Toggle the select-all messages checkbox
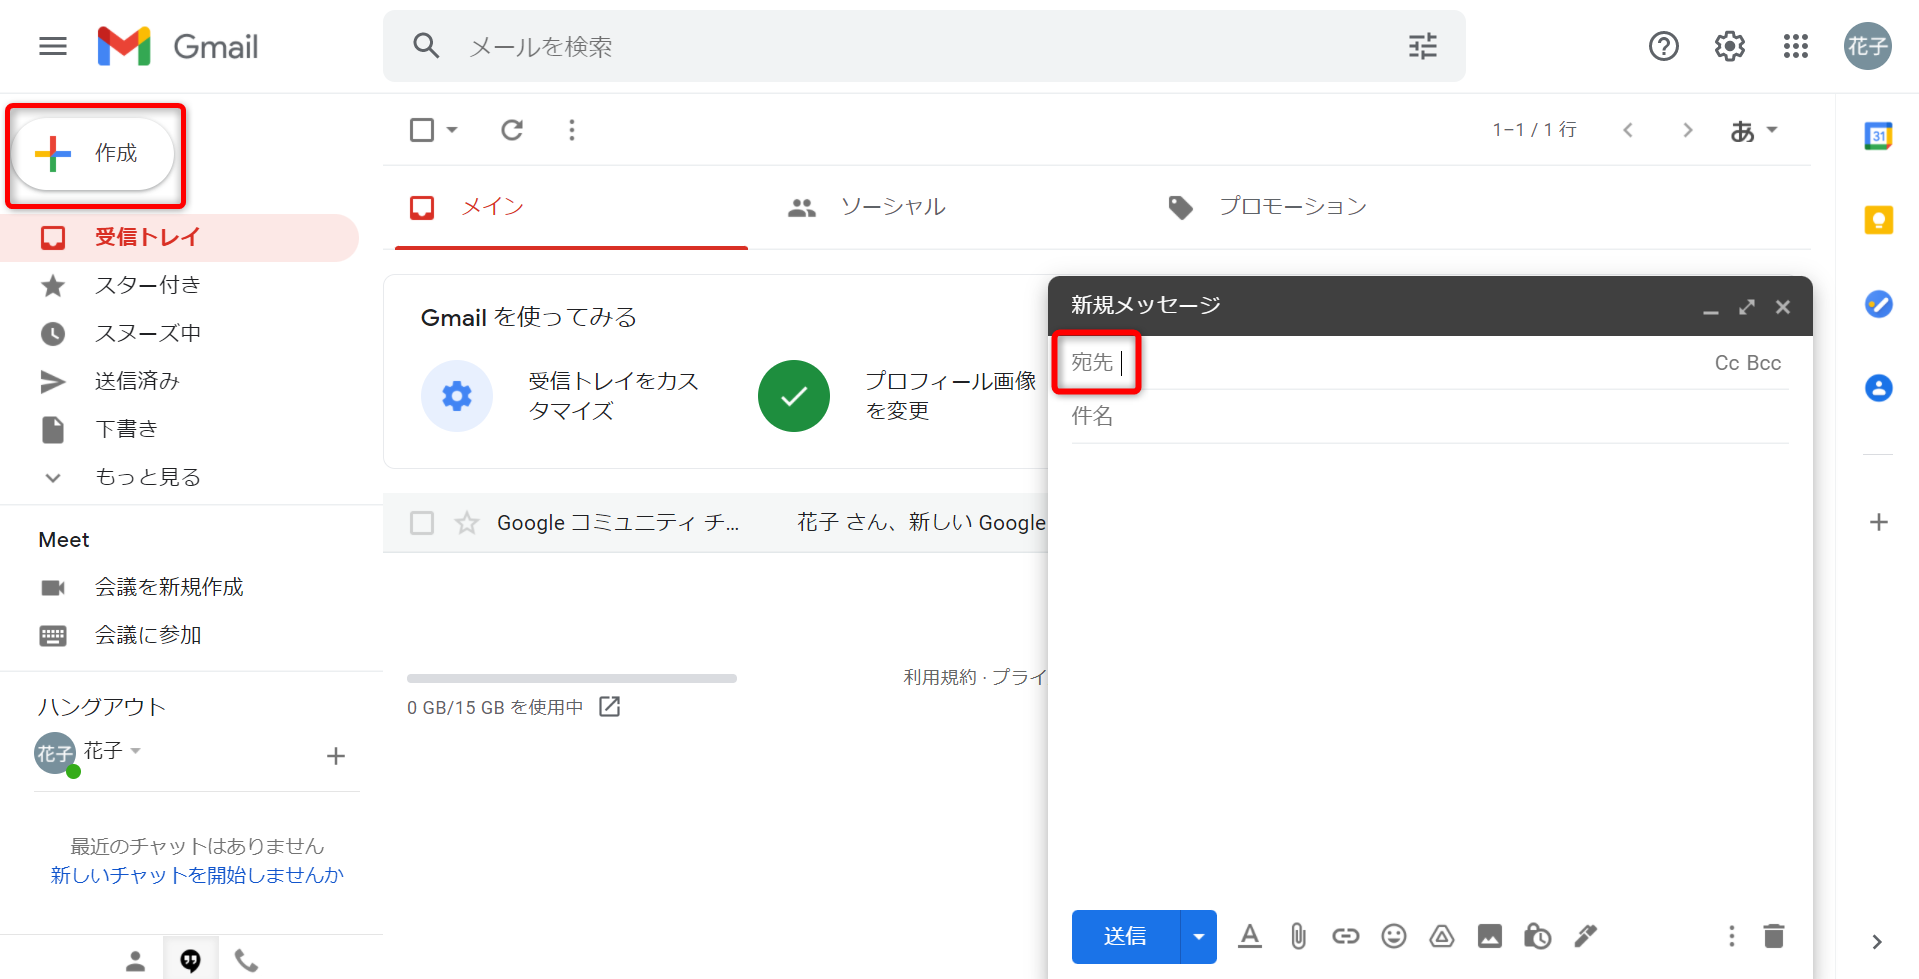This screenshot has width=1919, height=979. (x=421, y=129)
